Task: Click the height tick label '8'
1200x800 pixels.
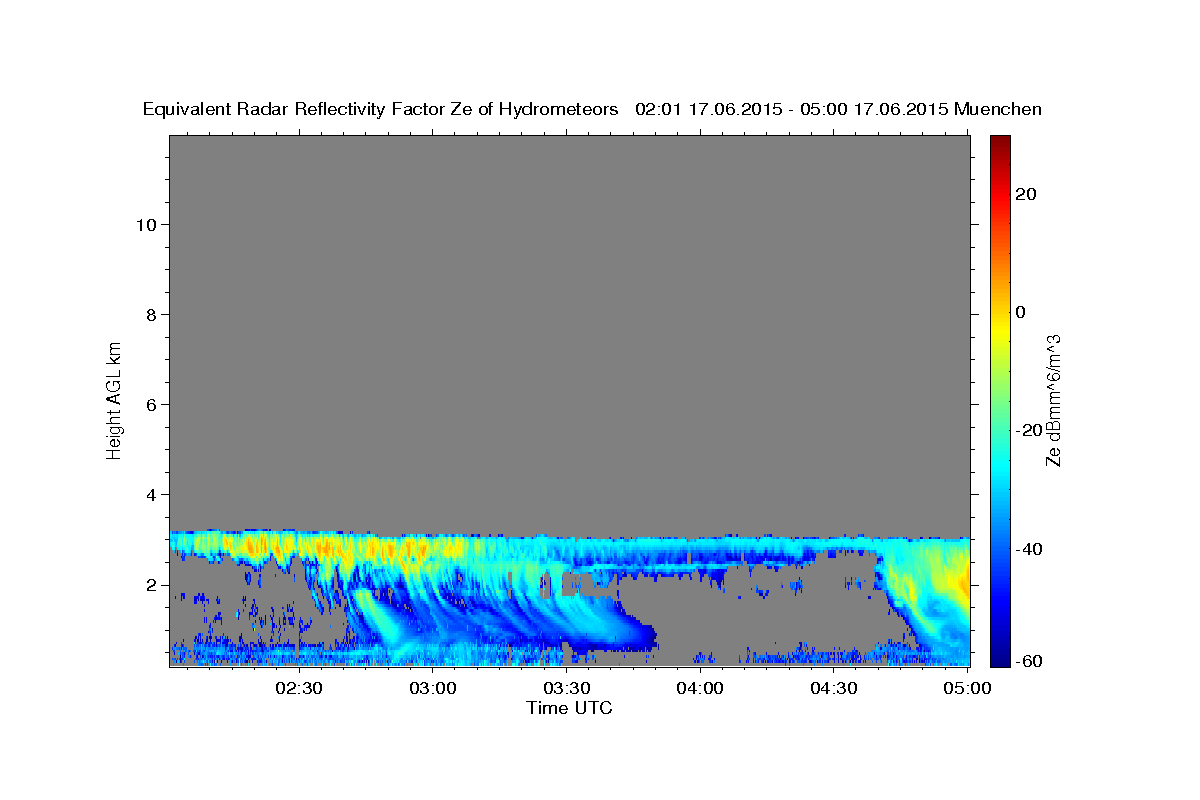Action: (x=150, y=314)
